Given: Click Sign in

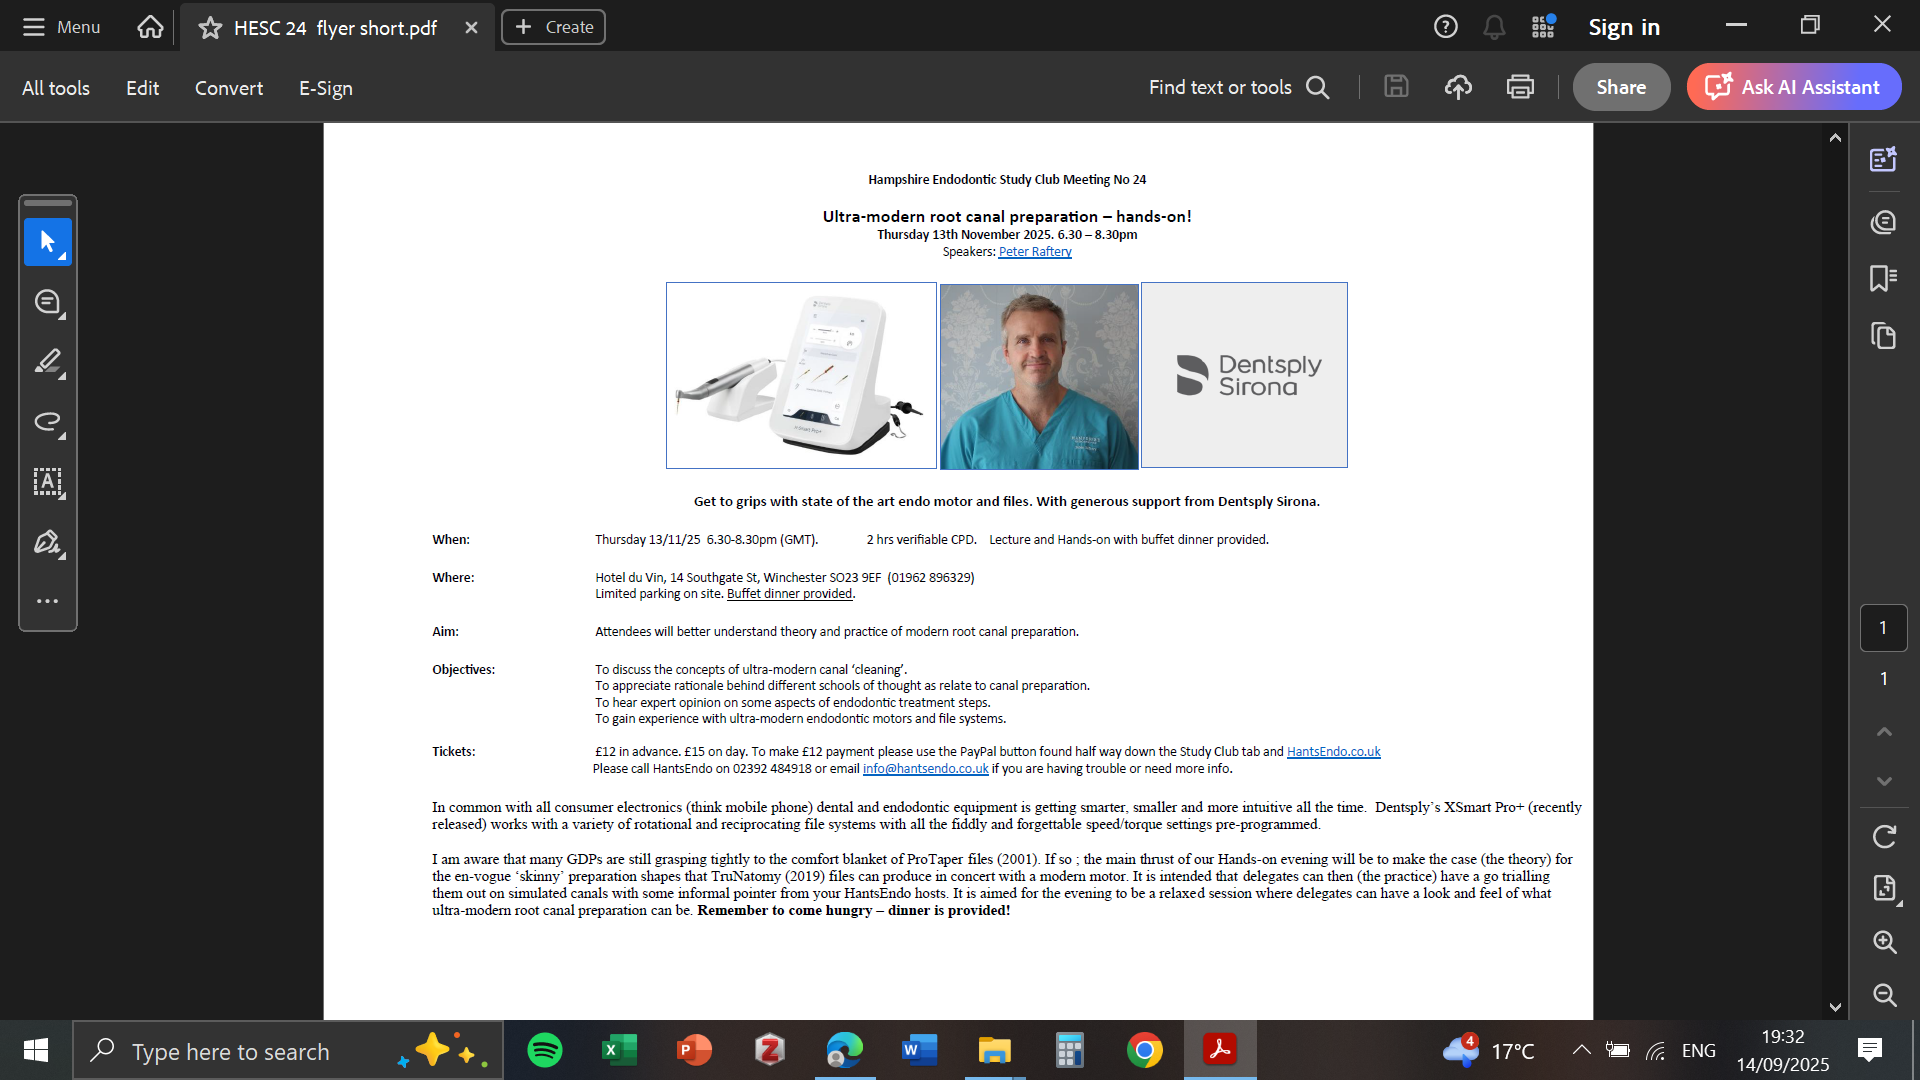Looking at the screenshot, I should (x=1624, y=27).
